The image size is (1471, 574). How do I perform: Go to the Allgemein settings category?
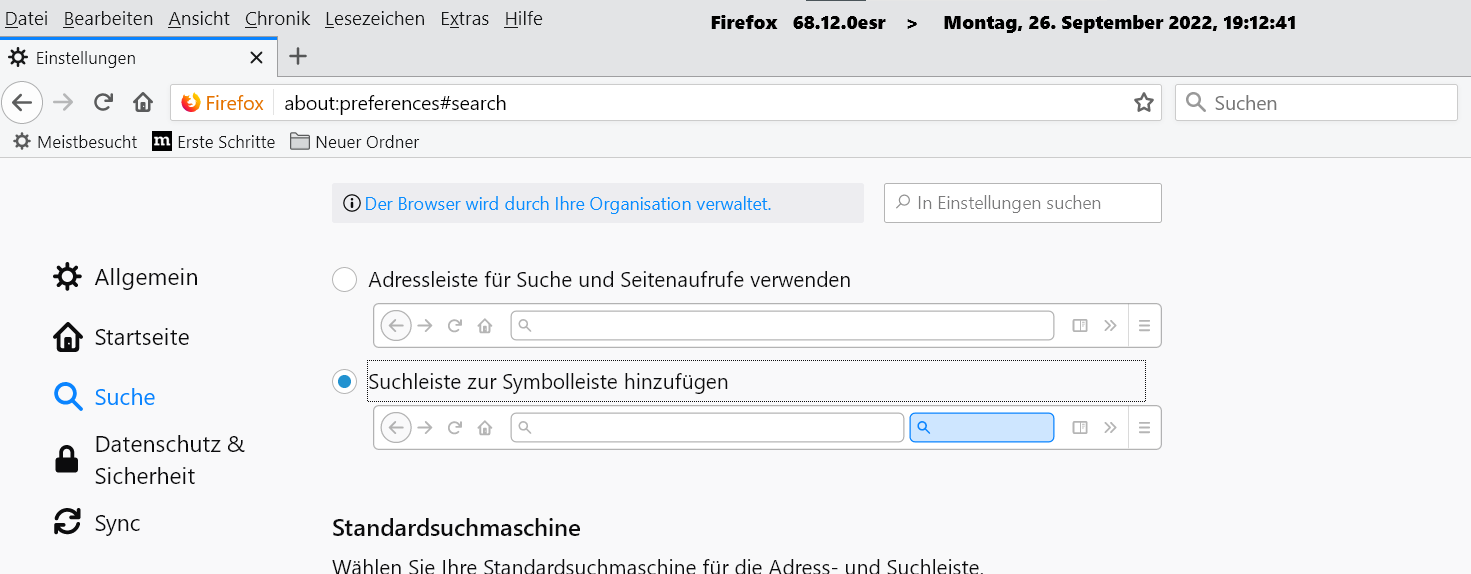tap(146, 277)
